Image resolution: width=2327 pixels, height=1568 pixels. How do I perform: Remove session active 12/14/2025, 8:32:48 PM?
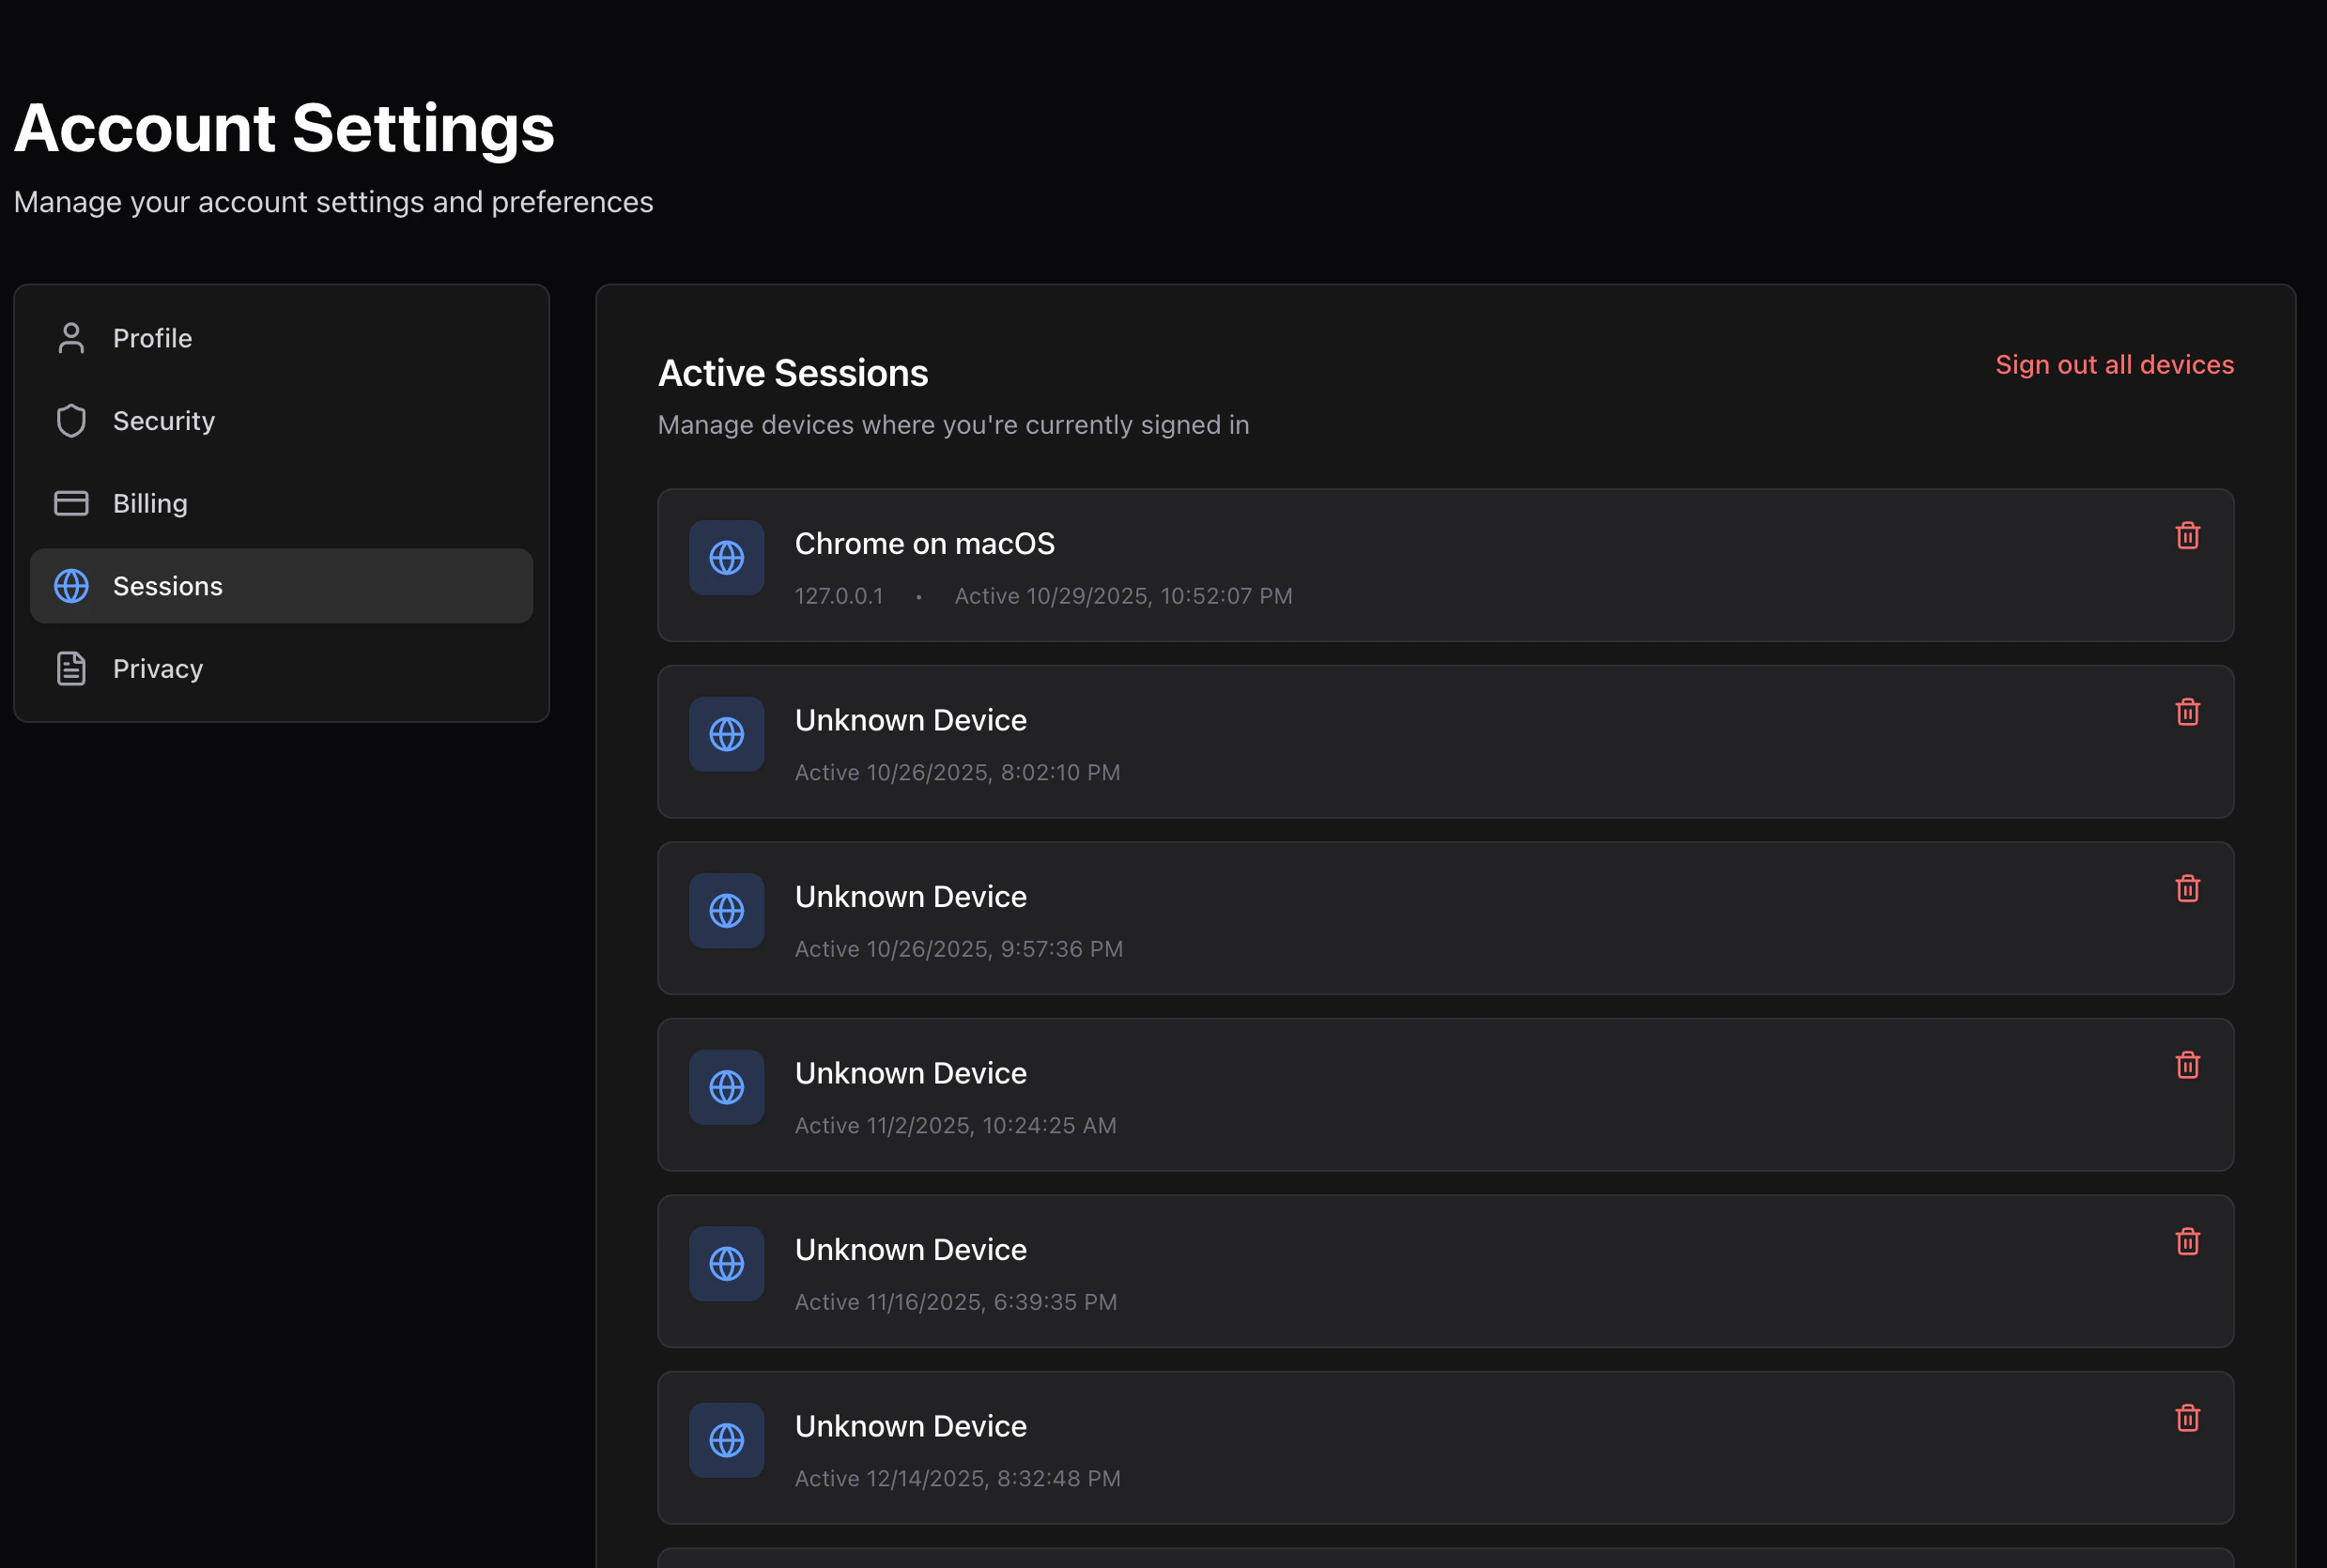pos(2187,1418)
